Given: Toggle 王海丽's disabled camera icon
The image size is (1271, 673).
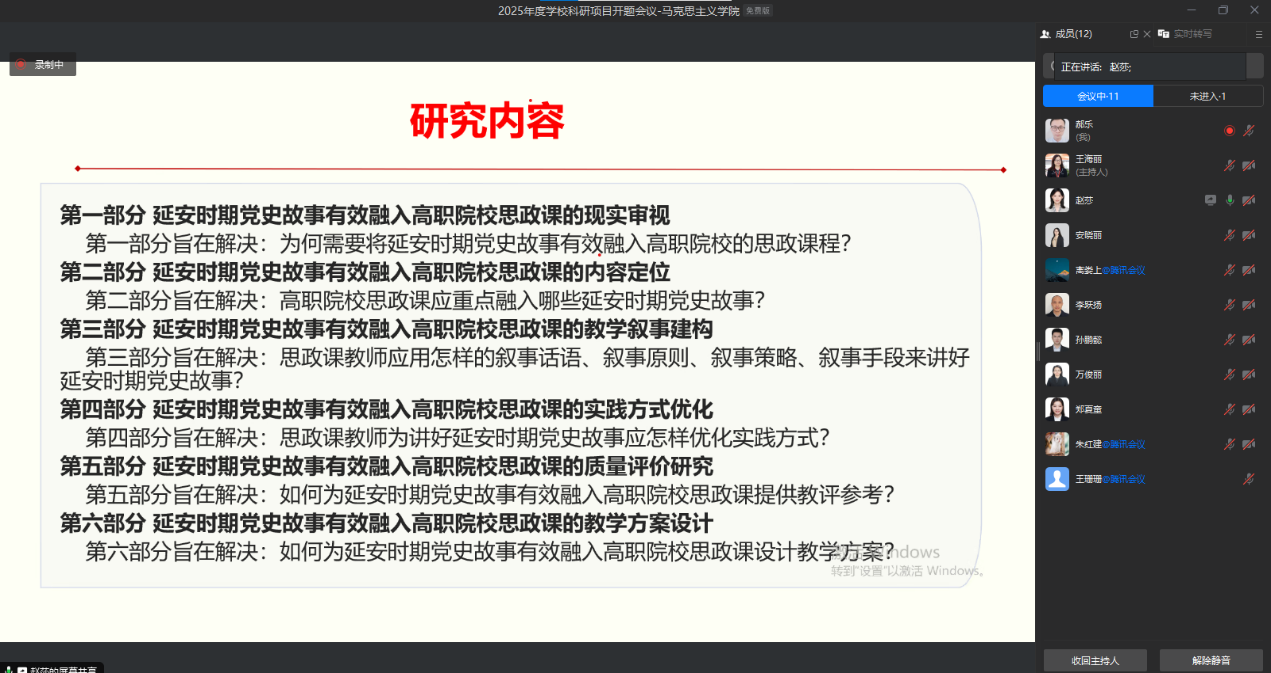Looking at the screenshot, I should [x=1248, y=166].
